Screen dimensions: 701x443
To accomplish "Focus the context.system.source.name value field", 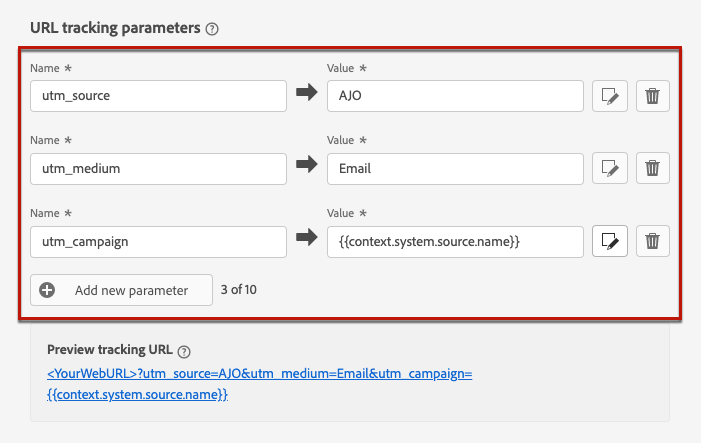I will pyautogui.click(x=455, y=242).
